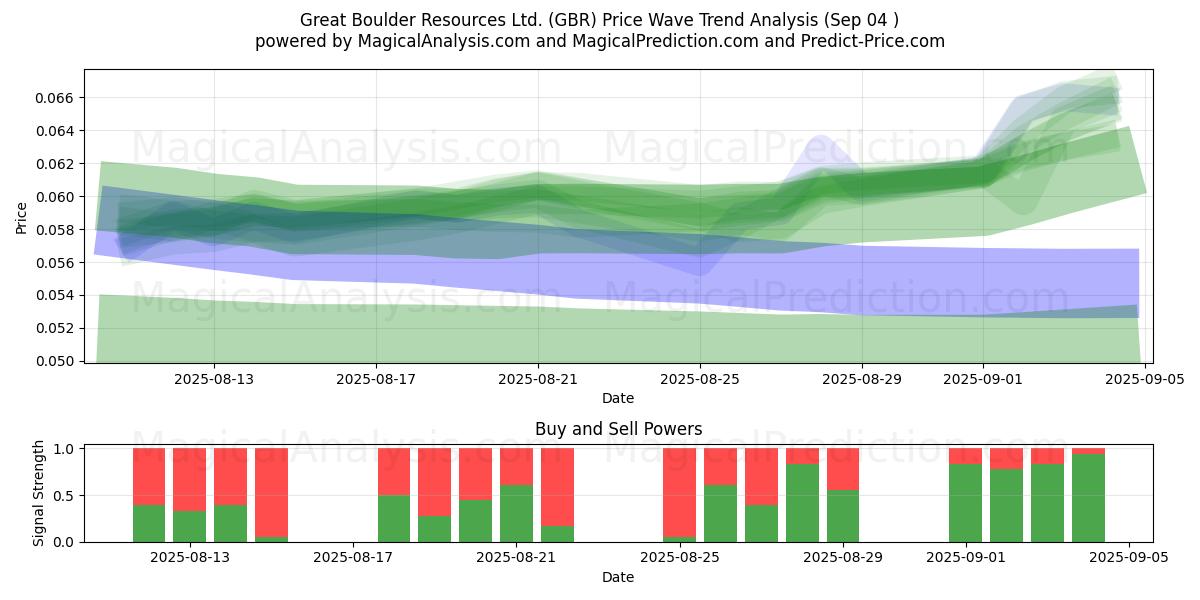Screen dimensions: 1200x600
Task: Click the chart title mentioning Great Boulder Resources Ltd.
Action: 600,20
